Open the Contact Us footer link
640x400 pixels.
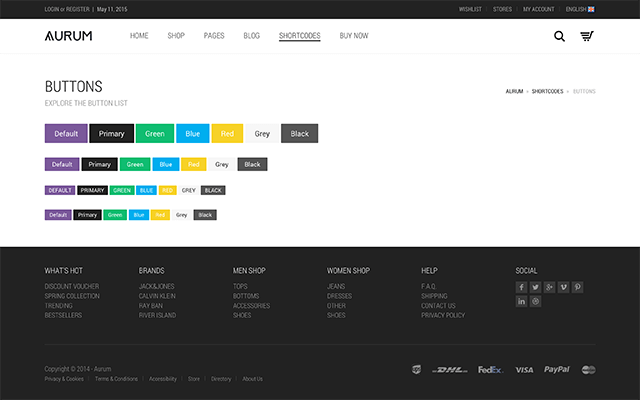[x=438, y=306]
